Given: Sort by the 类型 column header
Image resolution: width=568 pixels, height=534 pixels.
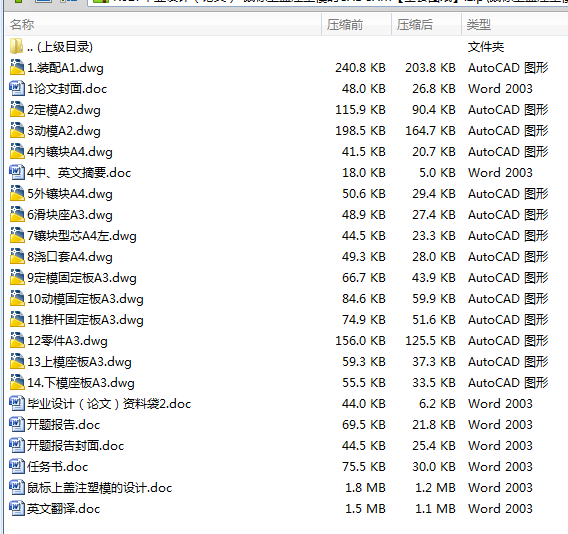Looking at the screenshot, I should [514, 24].
